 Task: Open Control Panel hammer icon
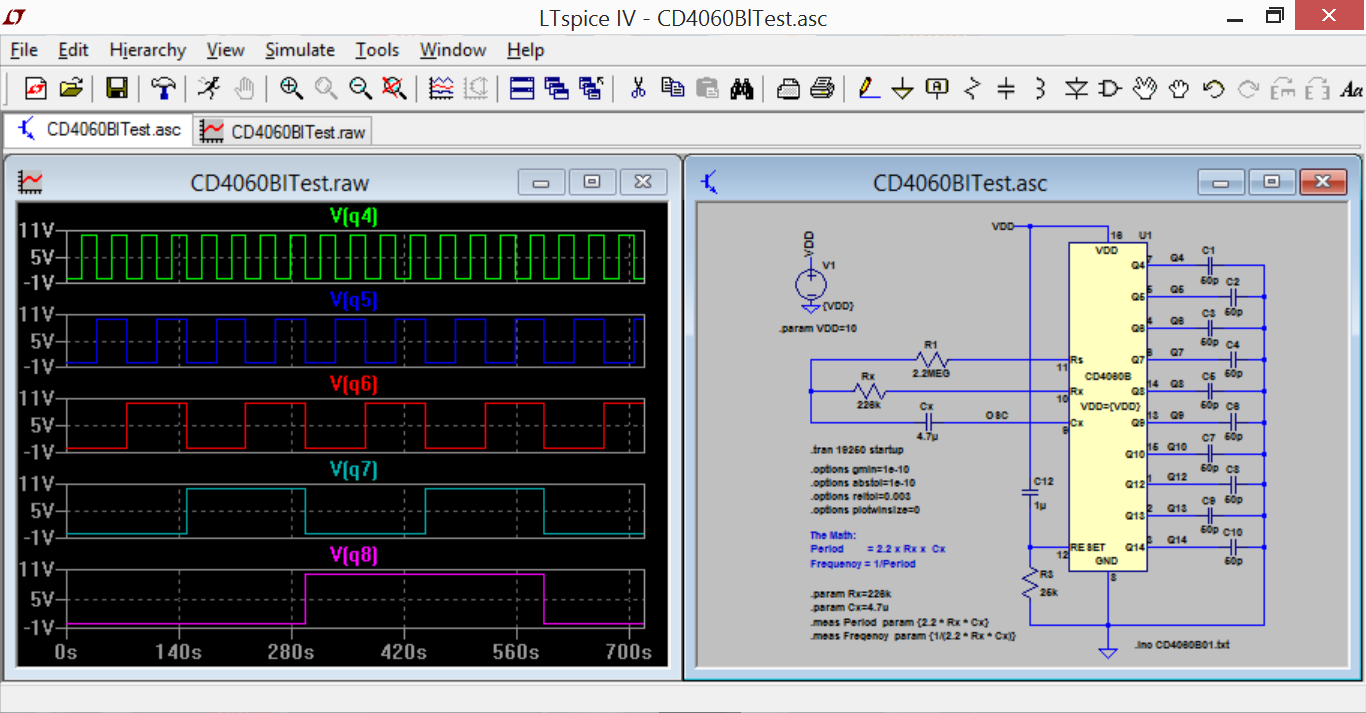coord(163,89)
